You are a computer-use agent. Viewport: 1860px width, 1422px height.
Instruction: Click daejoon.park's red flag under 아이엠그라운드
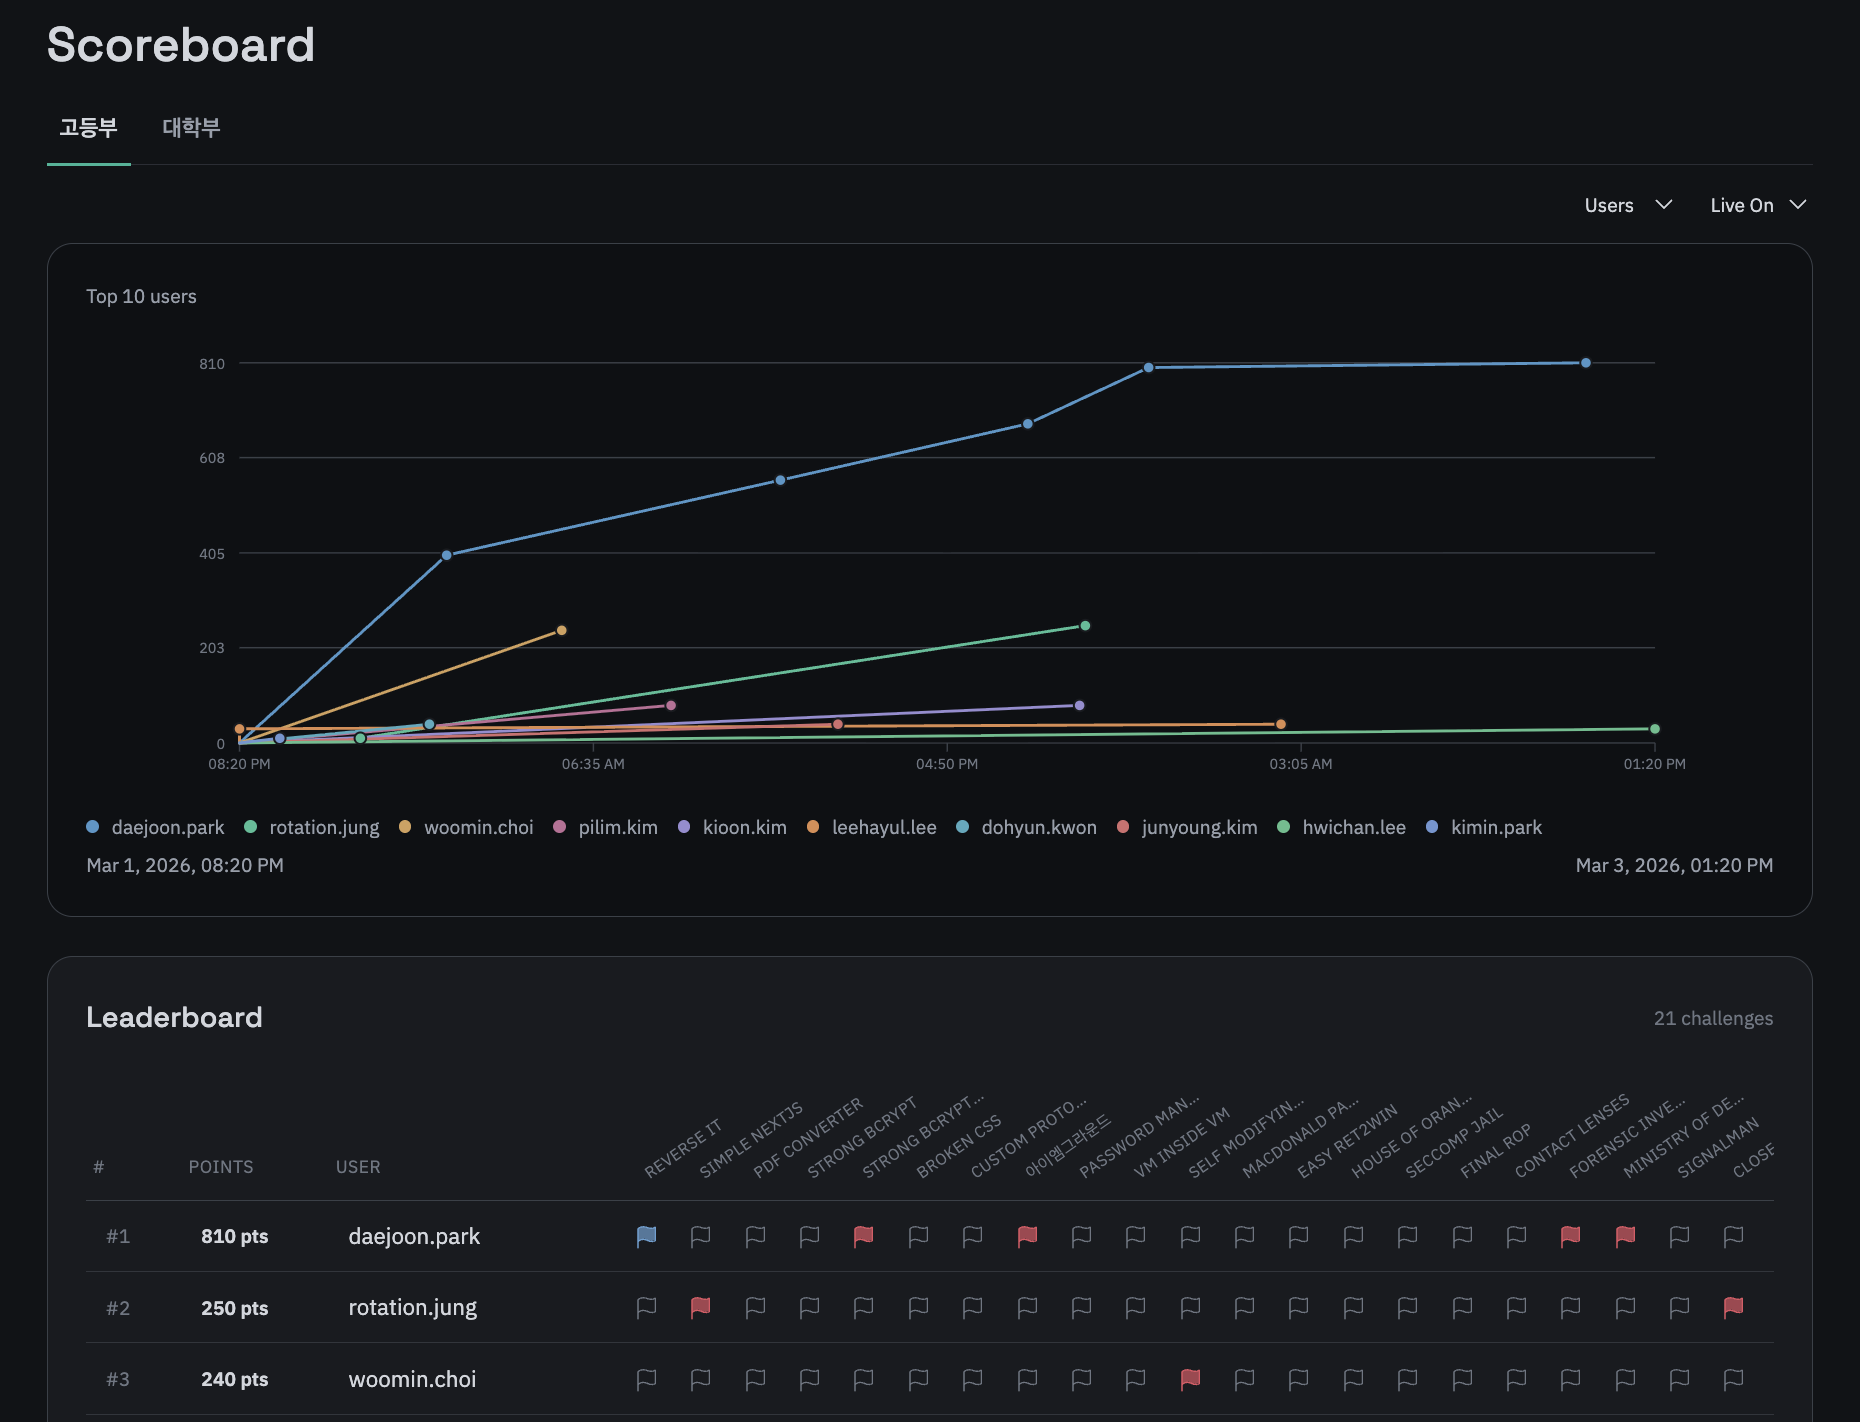coord(1025,1236)
